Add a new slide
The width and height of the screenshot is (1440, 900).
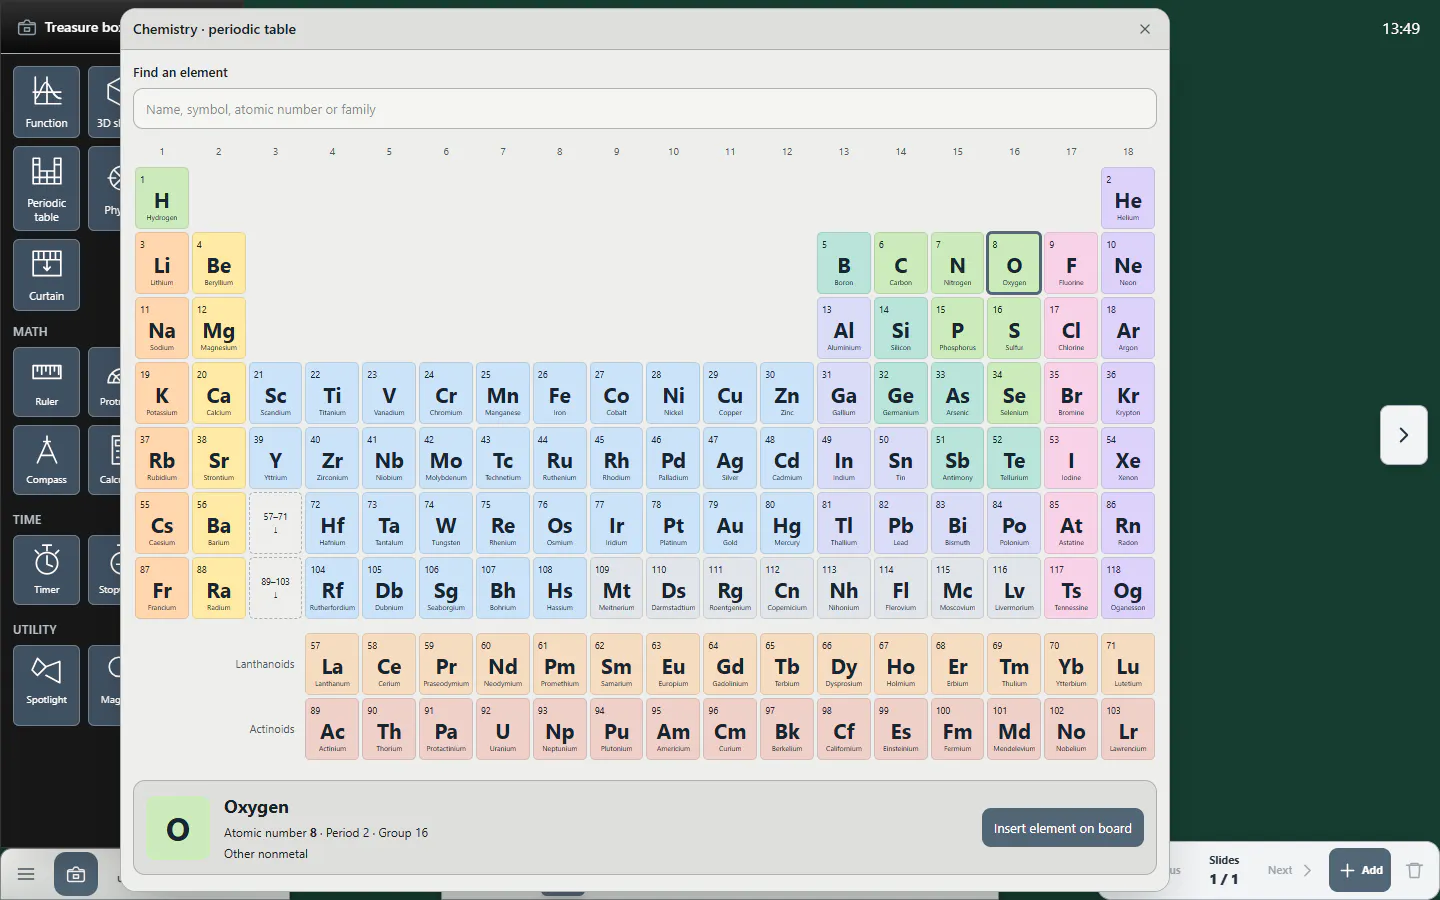(x=1361, y=870)
